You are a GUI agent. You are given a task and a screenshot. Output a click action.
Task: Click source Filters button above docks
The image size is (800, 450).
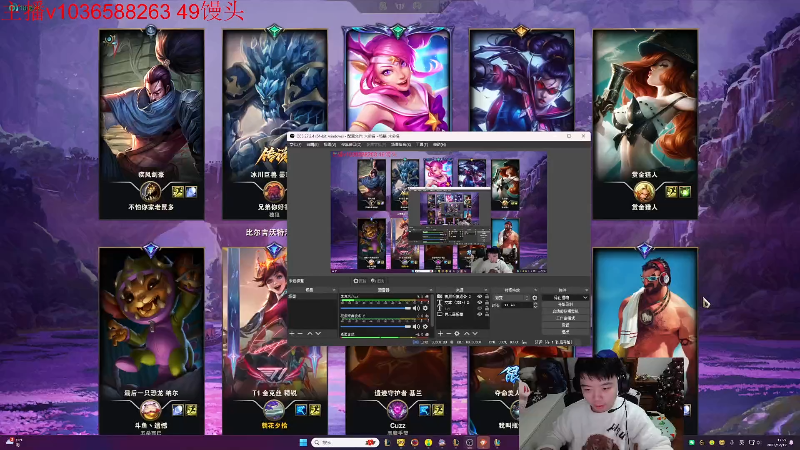coord(378,281)
